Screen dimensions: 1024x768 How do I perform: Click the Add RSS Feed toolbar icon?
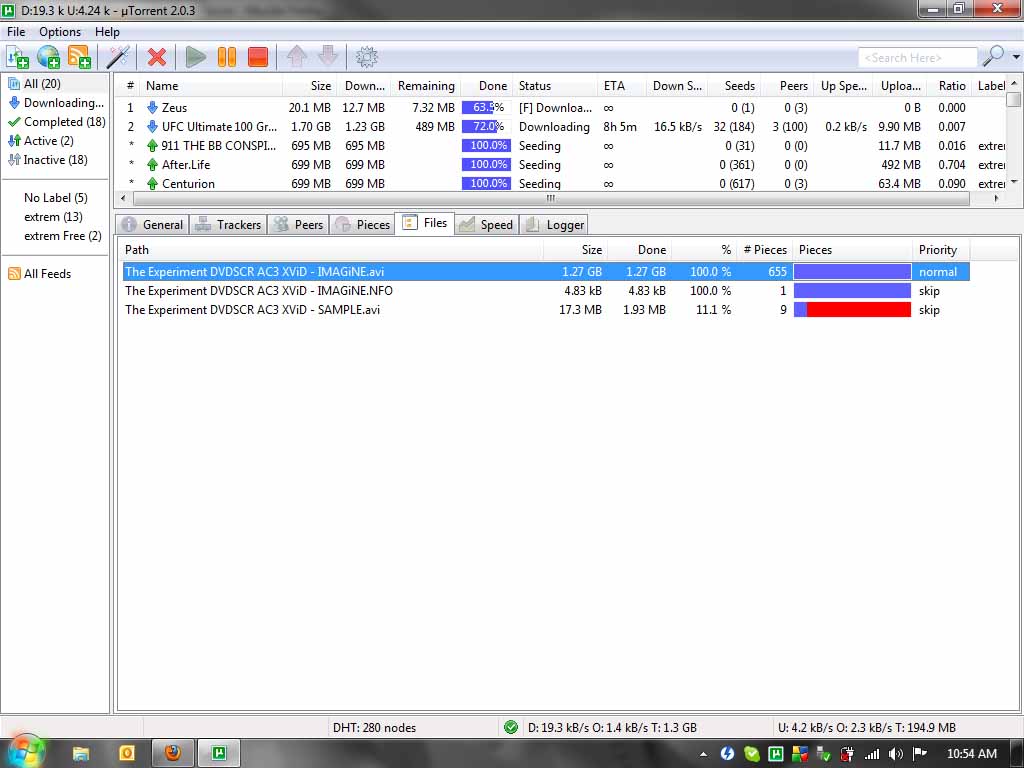tap(79, 57)
